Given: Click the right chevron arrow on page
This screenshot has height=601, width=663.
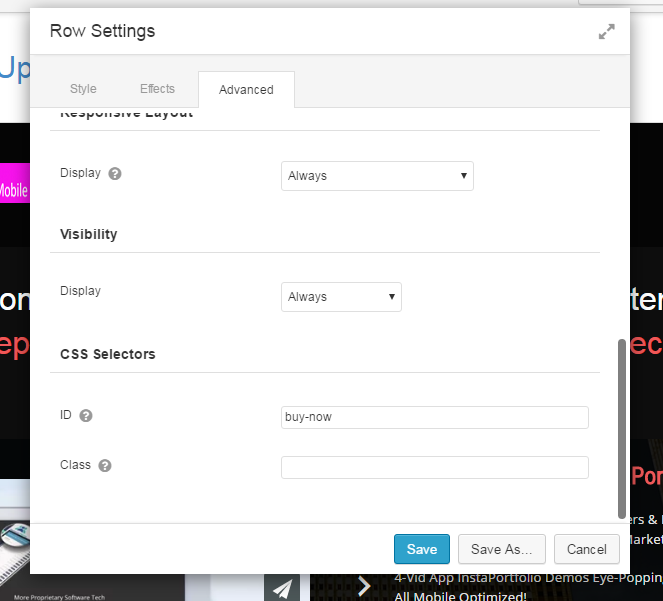Looking at the screenshot, I should [x=364, y=587].
